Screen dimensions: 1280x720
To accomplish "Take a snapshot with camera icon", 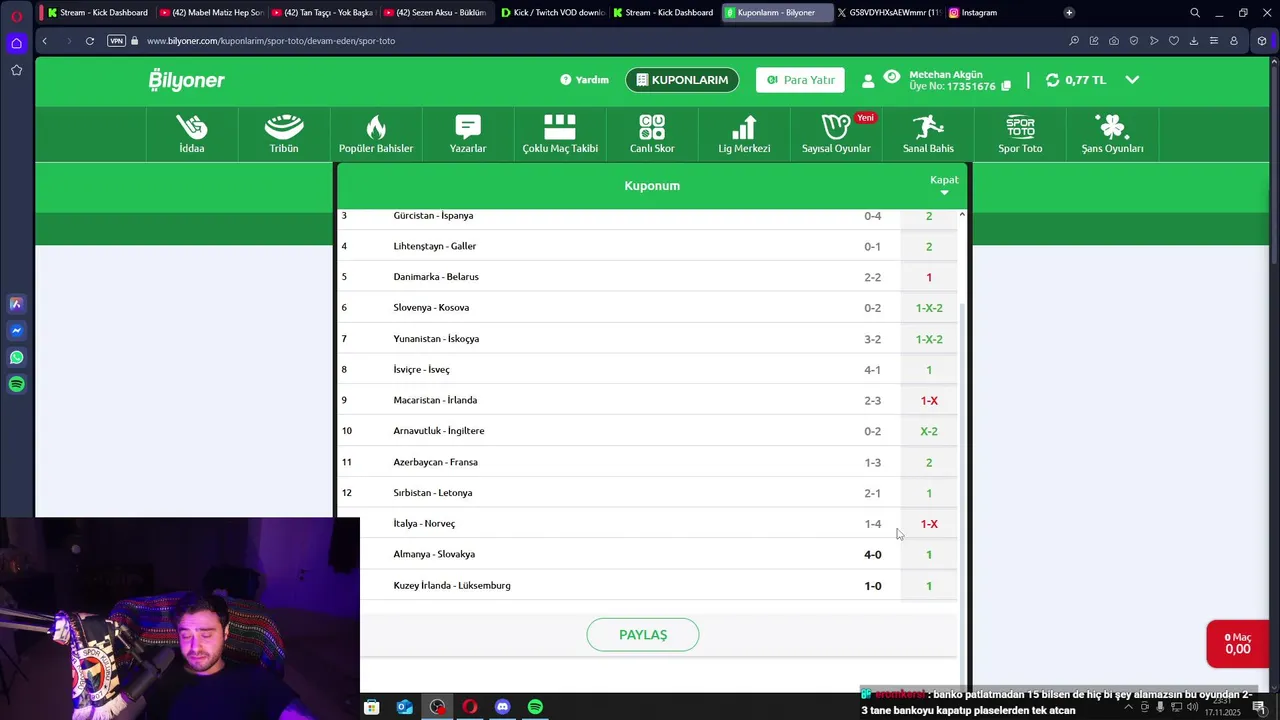I will click(x=1114, y=41).
